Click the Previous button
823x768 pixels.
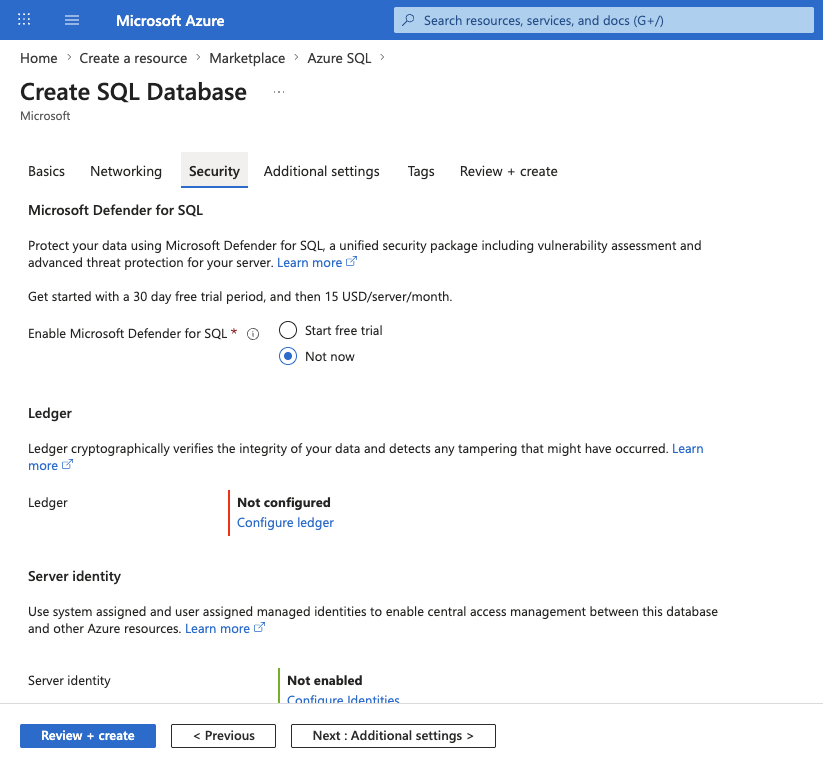[223, 735]
